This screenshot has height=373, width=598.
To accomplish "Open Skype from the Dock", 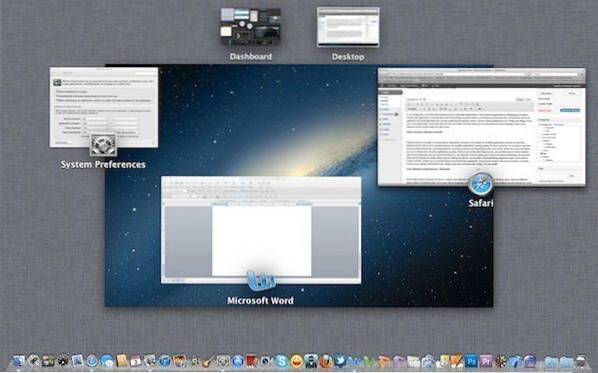I will [x=281, y=361].
